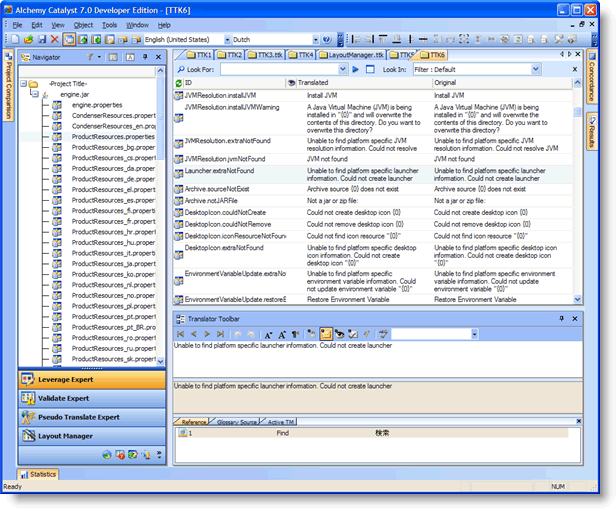Open the source language English dropdown
This screenshot has height=510, width=616.
point(227,40)
